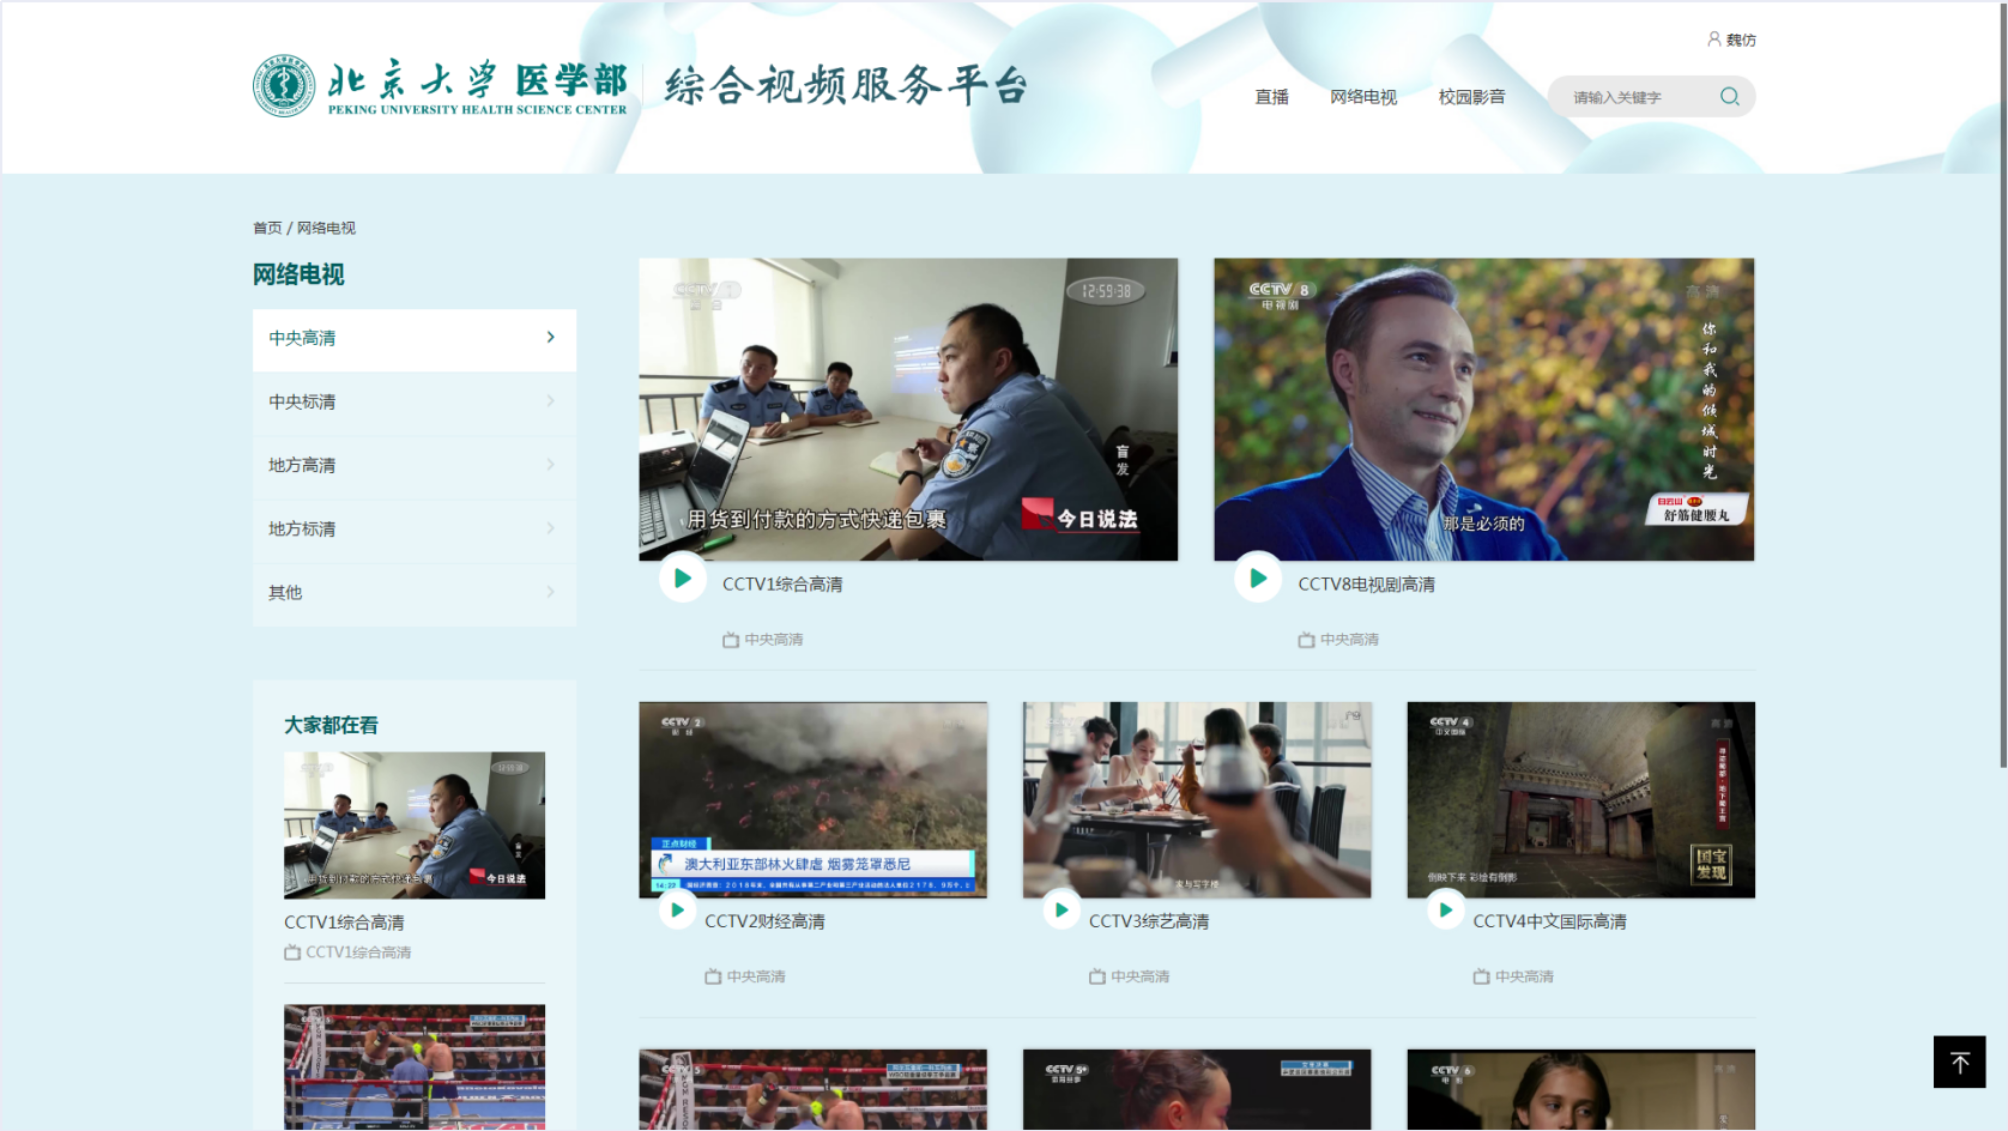
Task: Open the 校园影音 navigation menu item
Action: point(1471,97)
